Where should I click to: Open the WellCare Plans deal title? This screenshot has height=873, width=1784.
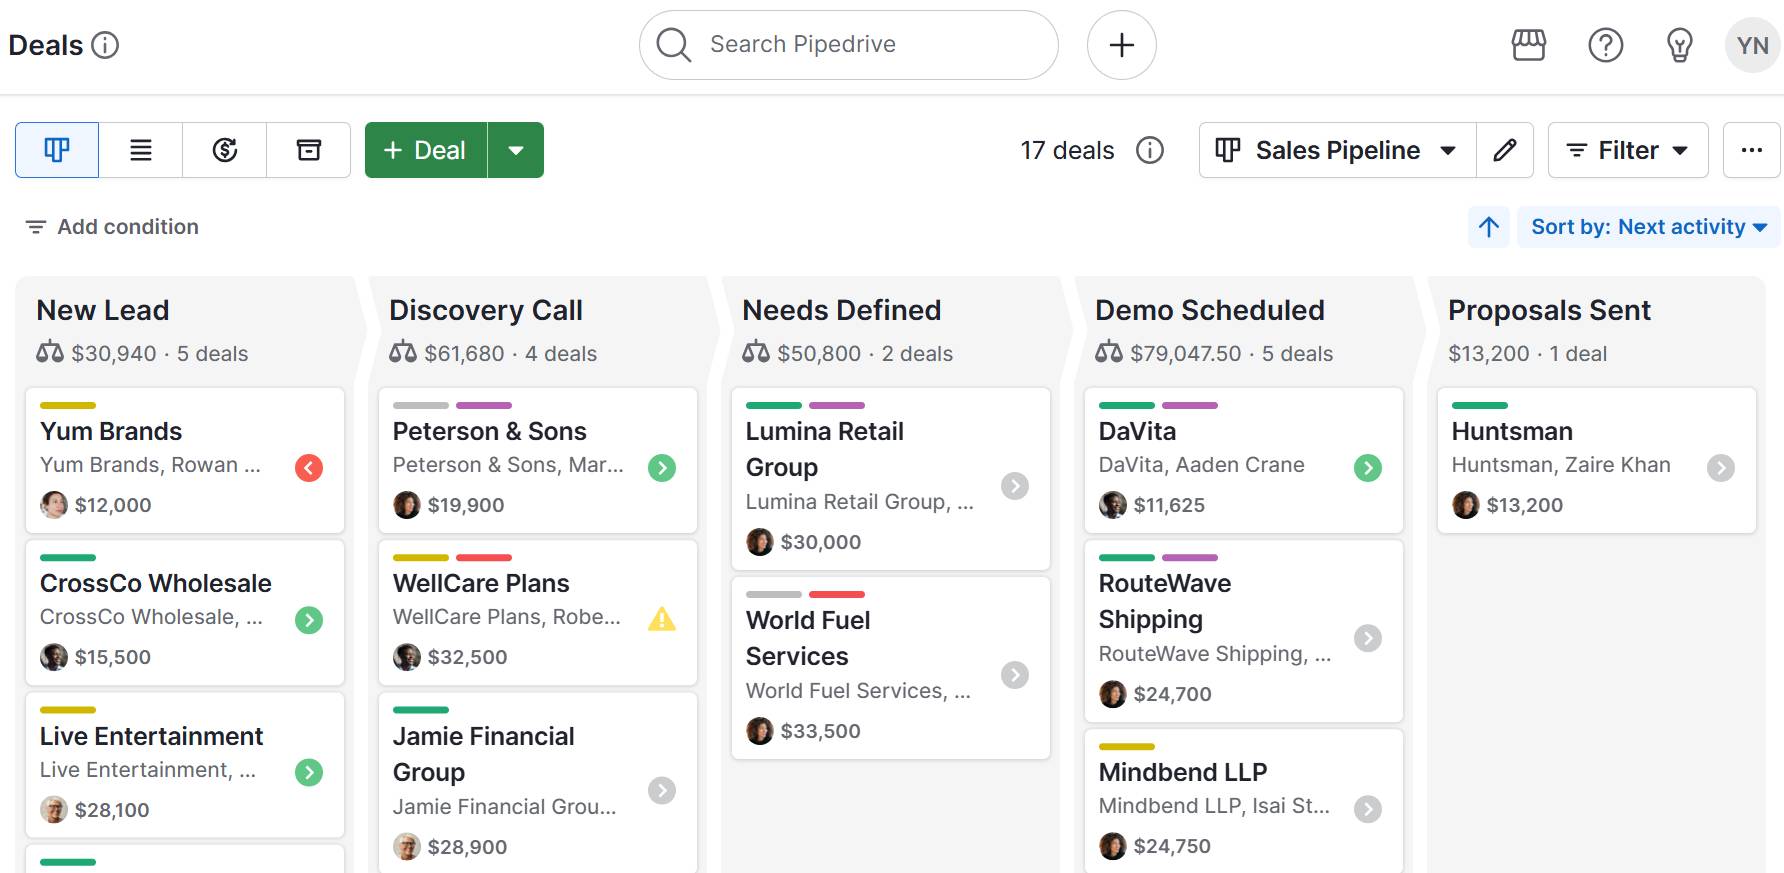(x=481, y=583)
